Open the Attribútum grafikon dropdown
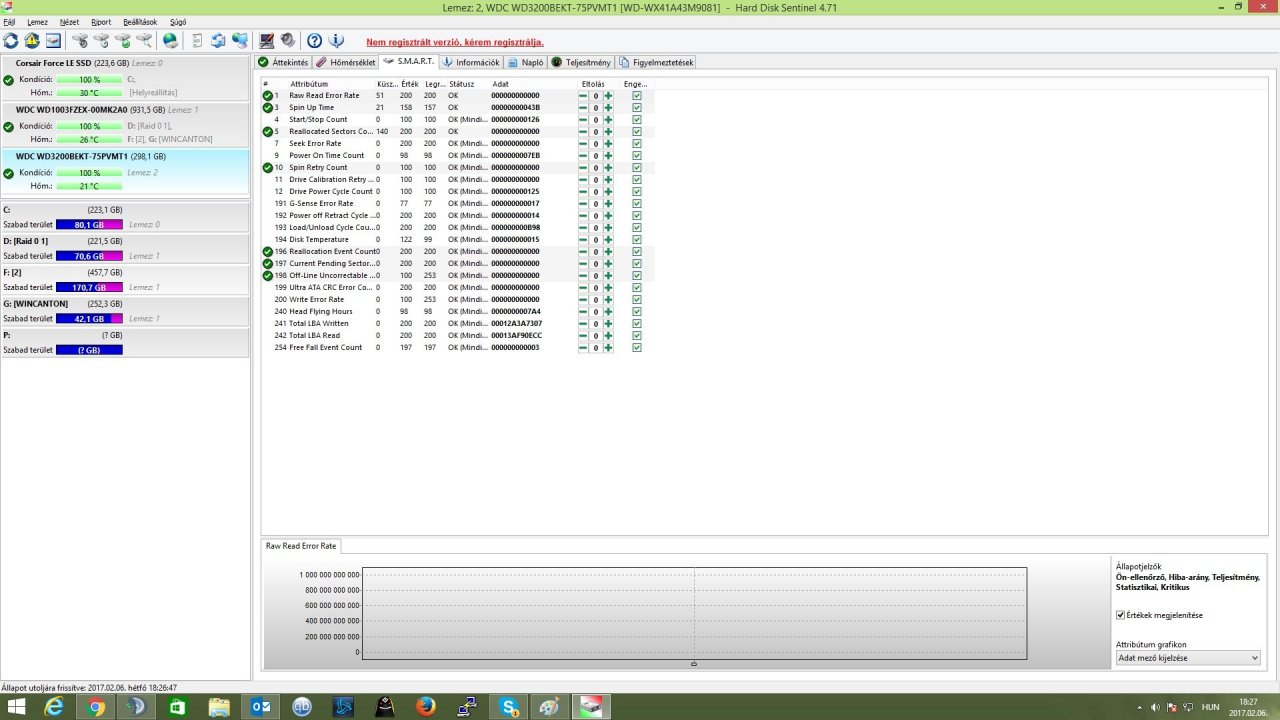This screenshot has height=720, width=1280. pos(1188,657)
